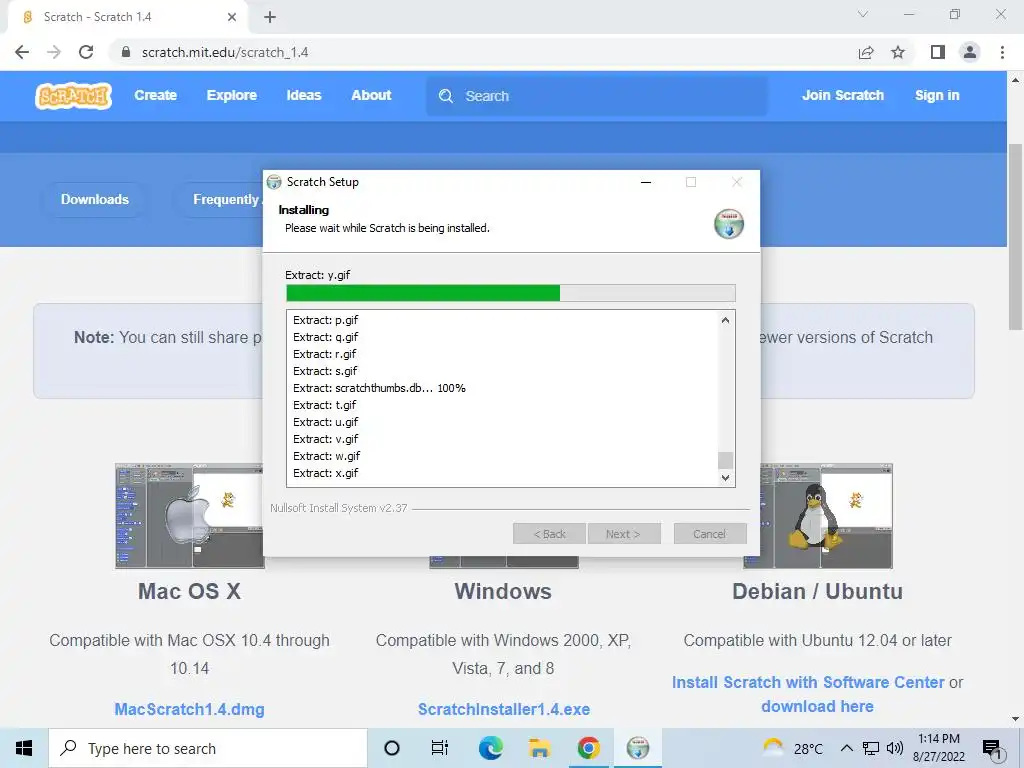
Task: Click the Chrome forward arrow
Action: coord(54,52)
